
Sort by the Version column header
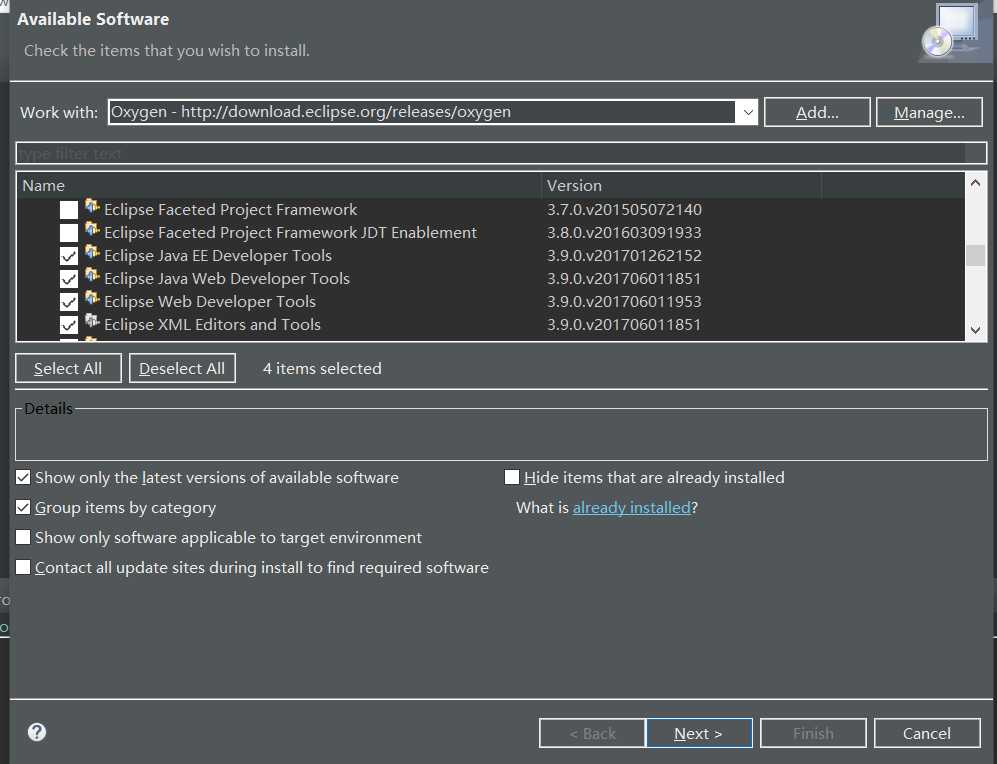click(681, 185)
